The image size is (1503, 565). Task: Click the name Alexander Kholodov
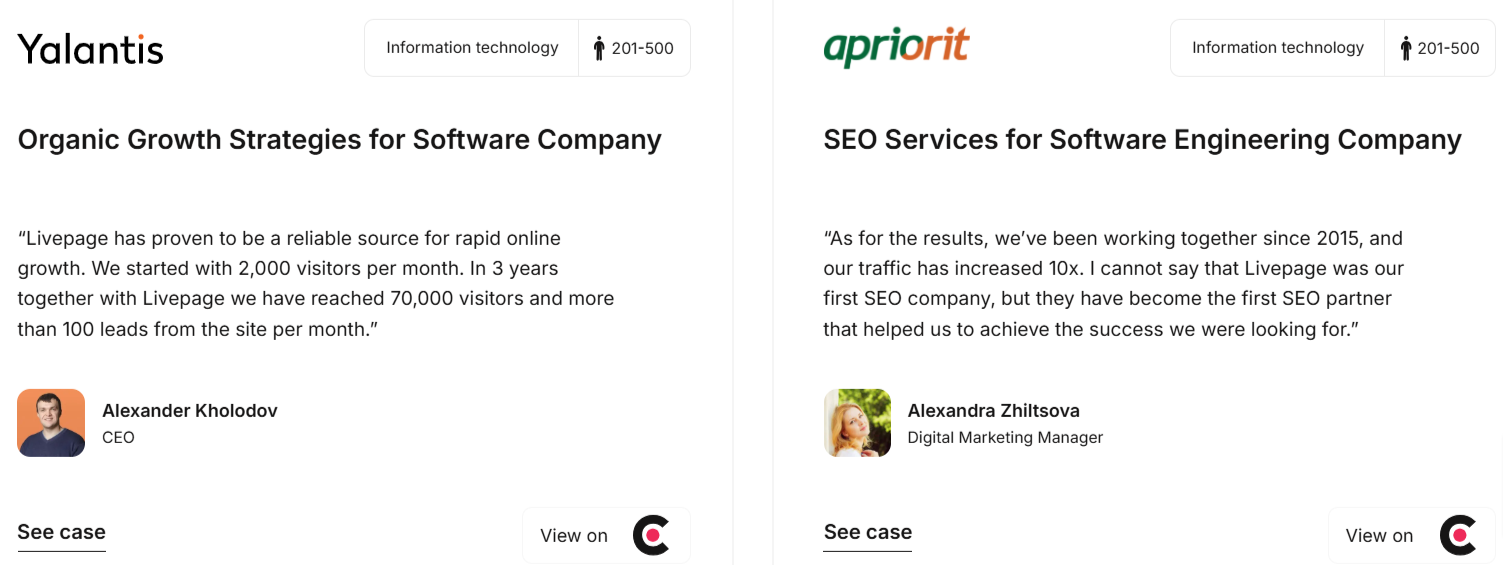190,410
